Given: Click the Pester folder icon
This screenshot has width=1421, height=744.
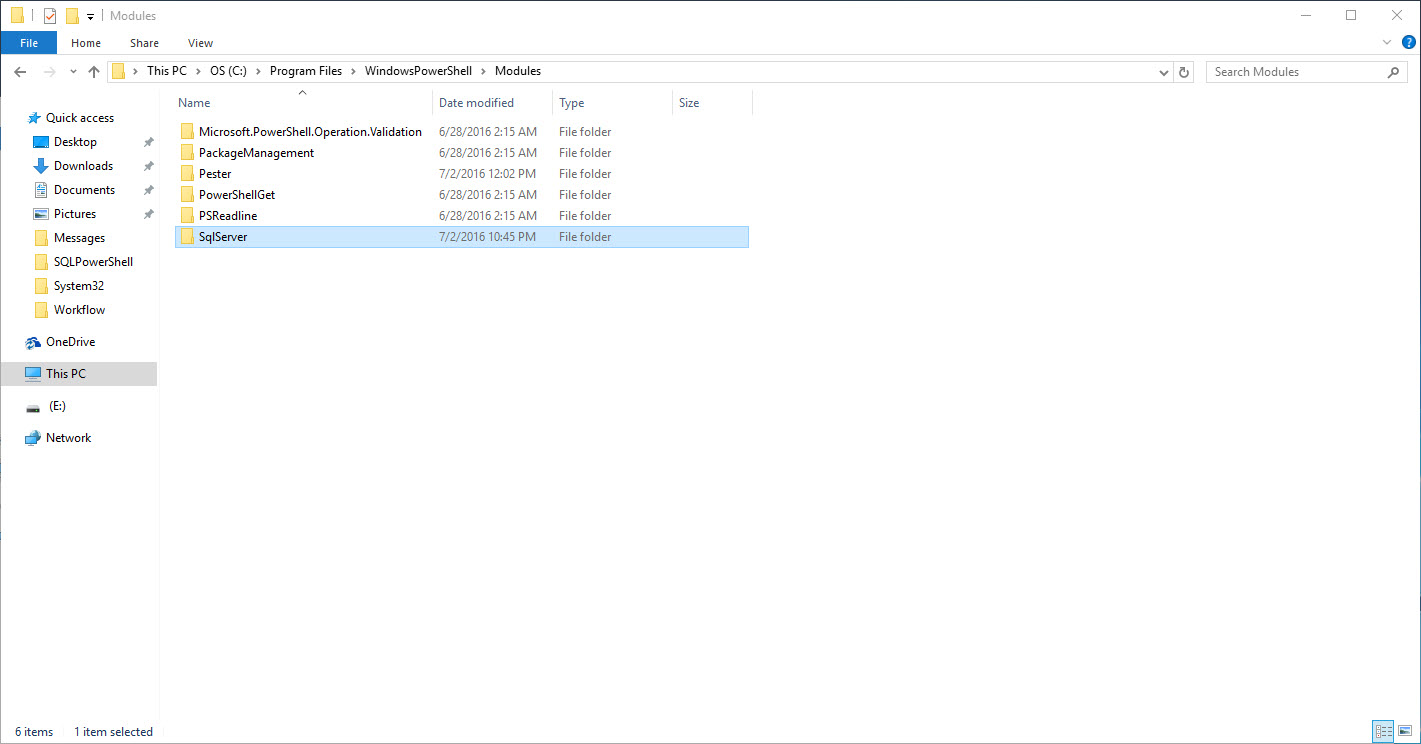Looking at the screenshot, I should (187, 173).
